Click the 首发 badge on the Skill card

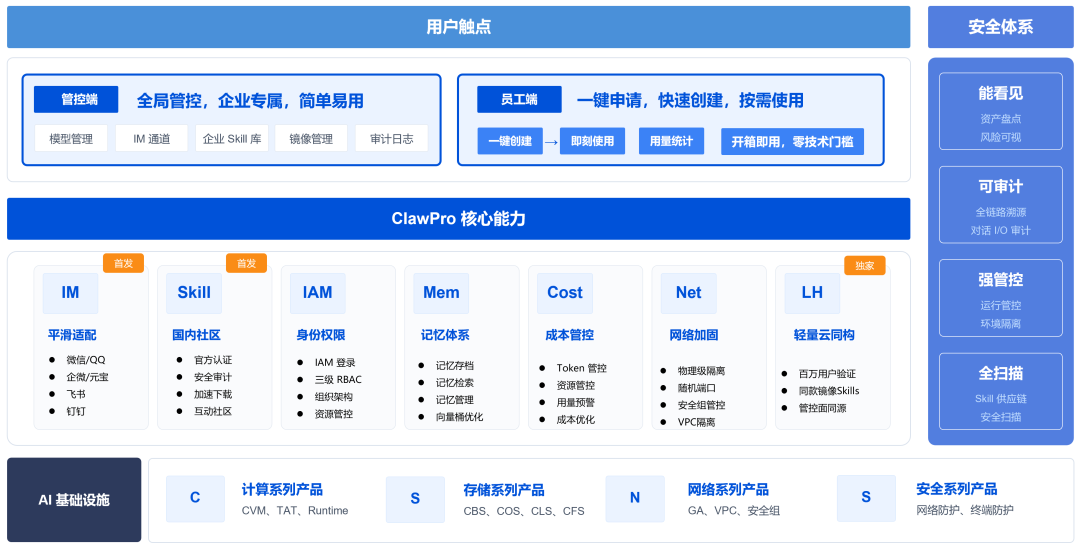pos(247,264)
